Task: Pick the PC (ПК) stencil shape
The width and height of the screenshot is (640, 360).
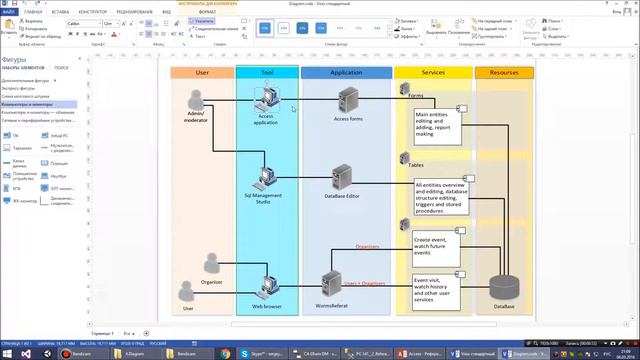Action: pos(11,136)
